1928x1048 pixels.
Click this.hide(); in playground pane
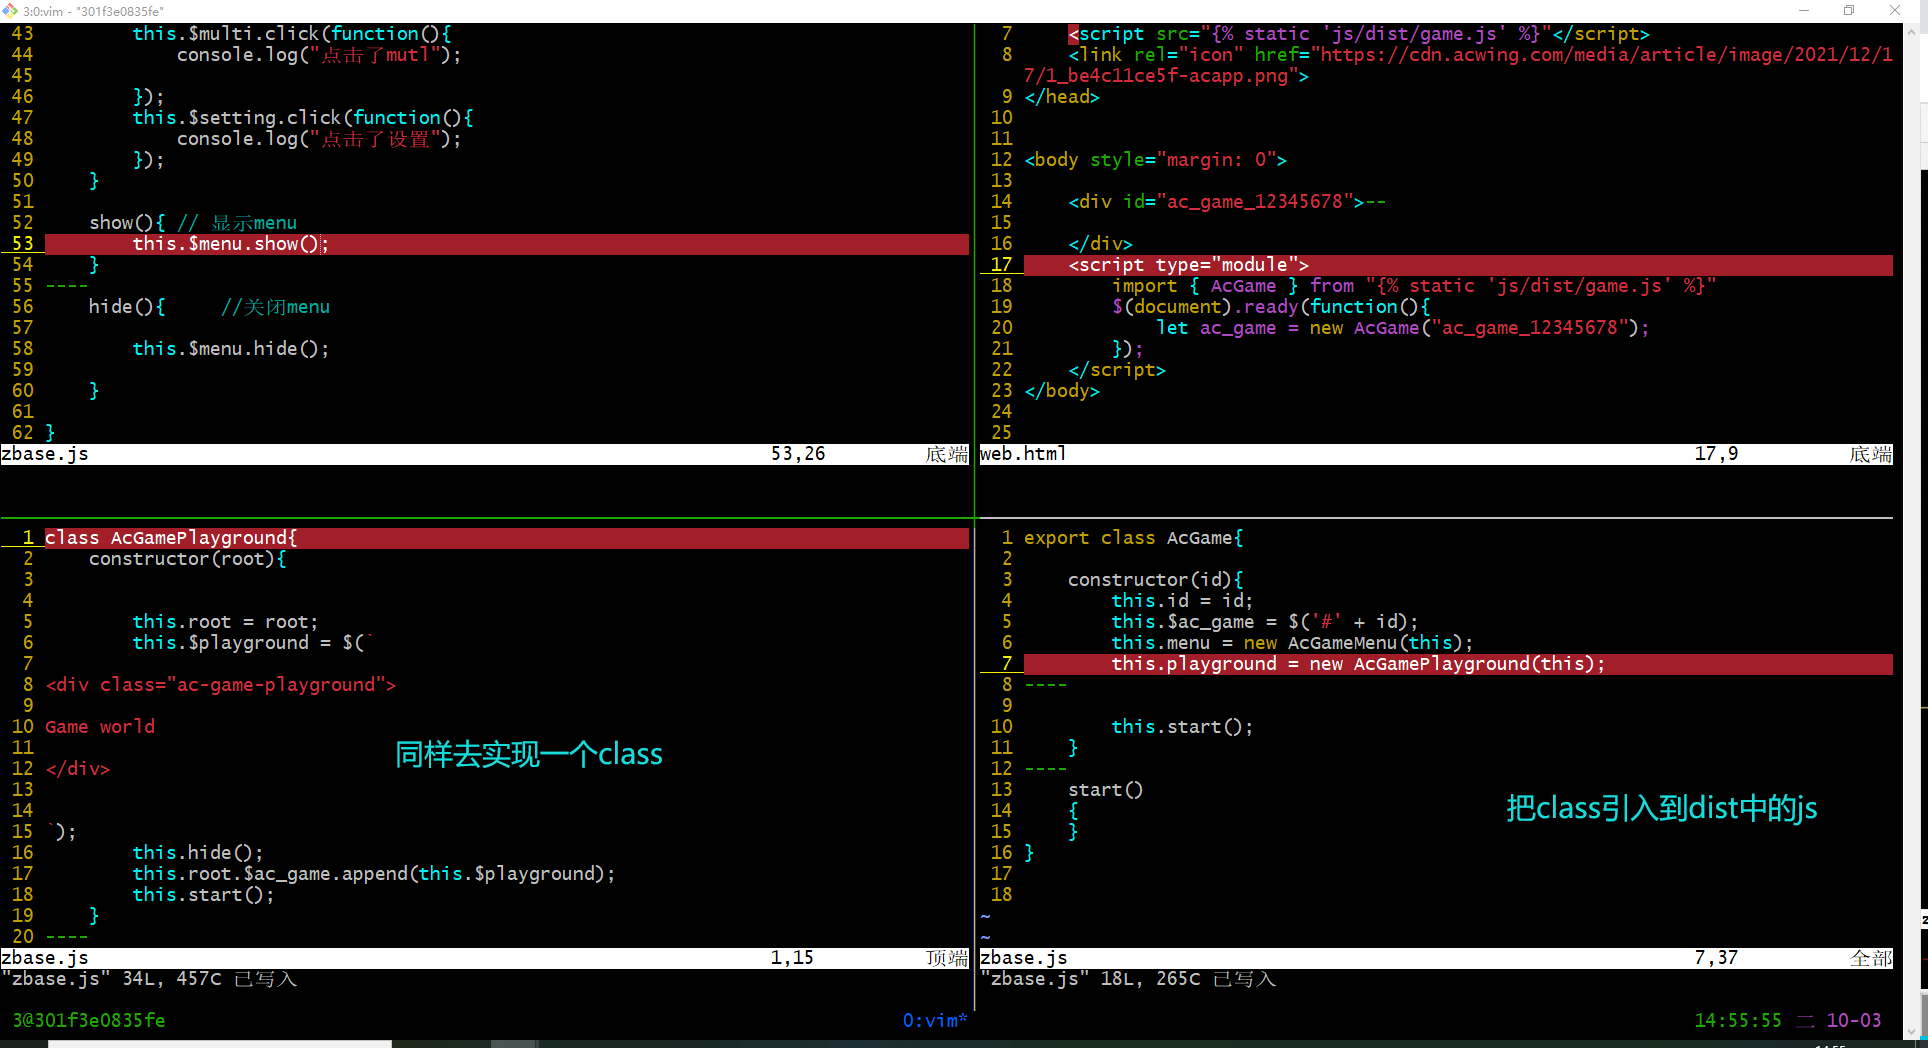click(198, 853)
